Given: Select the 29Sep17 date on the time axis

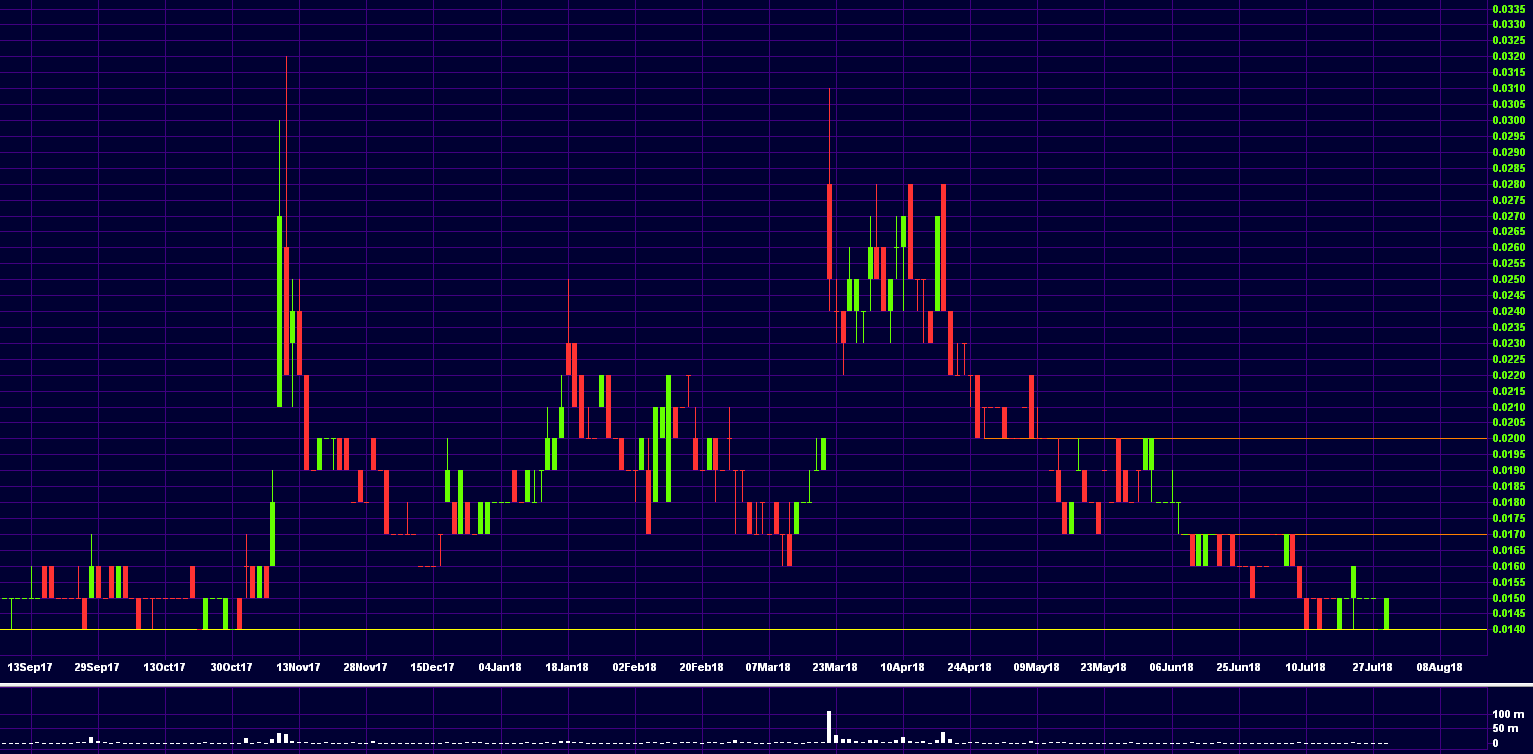Looking at the screenshot, I should click(x=97, y=667).
